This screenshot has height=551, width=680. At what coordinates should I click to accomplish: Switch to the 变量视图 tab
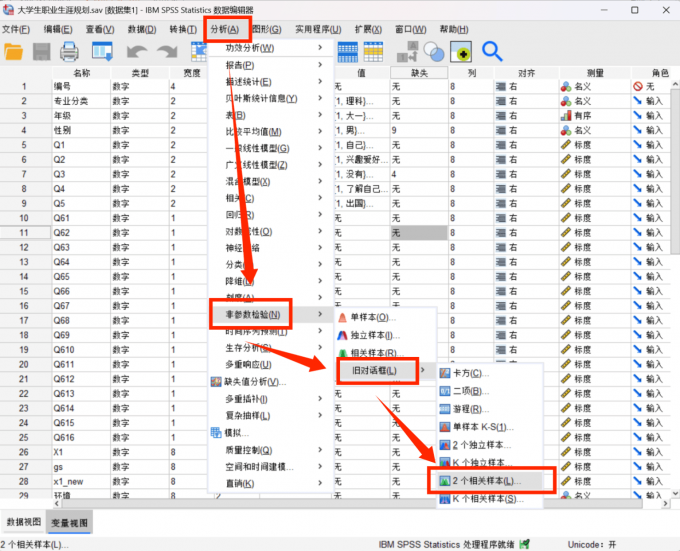[x=69, y=523]
